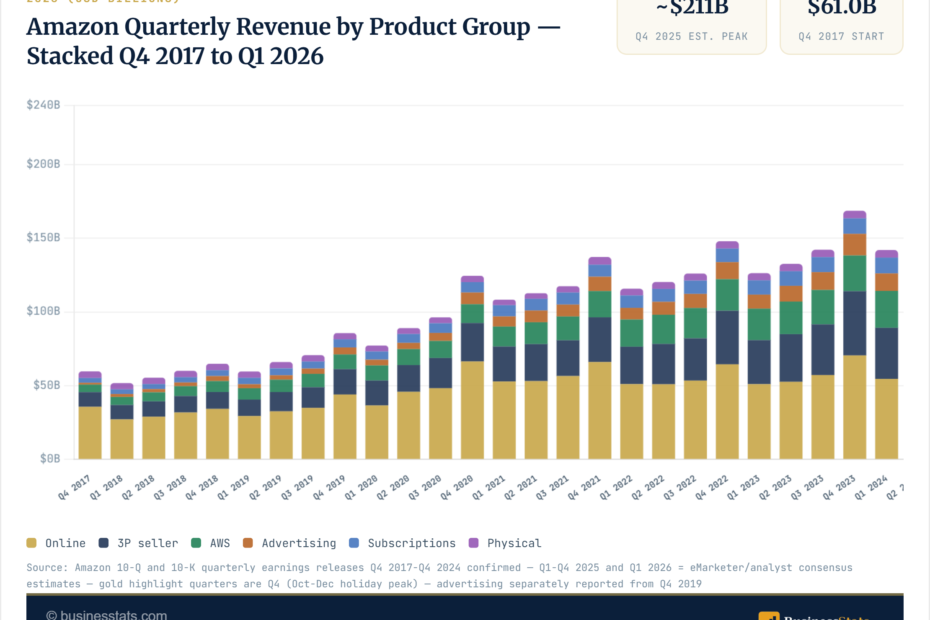Image resolution: width=930 pixels, height=620 pixels.
Task: Click the Q1 2022 stacked bar
Action: (x=632, y=374)
